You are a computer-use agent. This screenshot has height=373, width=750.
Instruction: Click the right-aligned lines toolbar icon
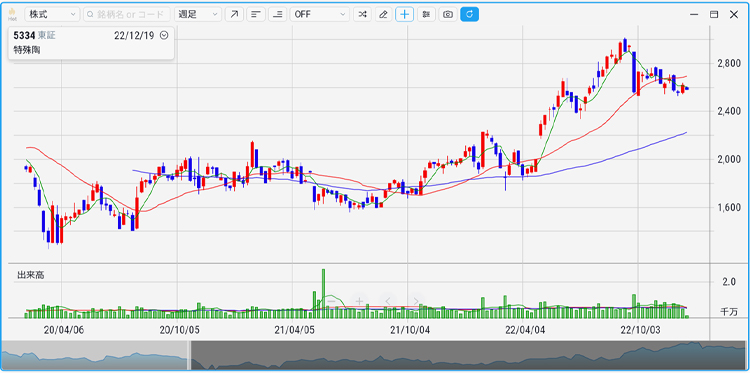pos(277,14)
